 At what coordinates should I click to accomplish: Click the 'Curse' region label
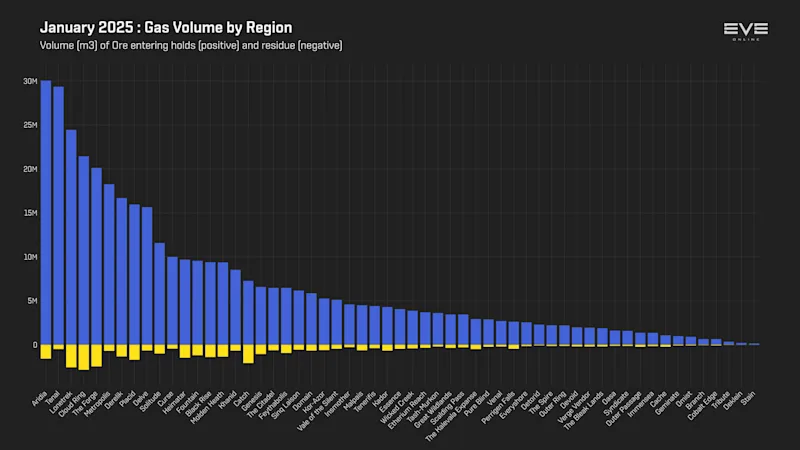tap(166, 398)
